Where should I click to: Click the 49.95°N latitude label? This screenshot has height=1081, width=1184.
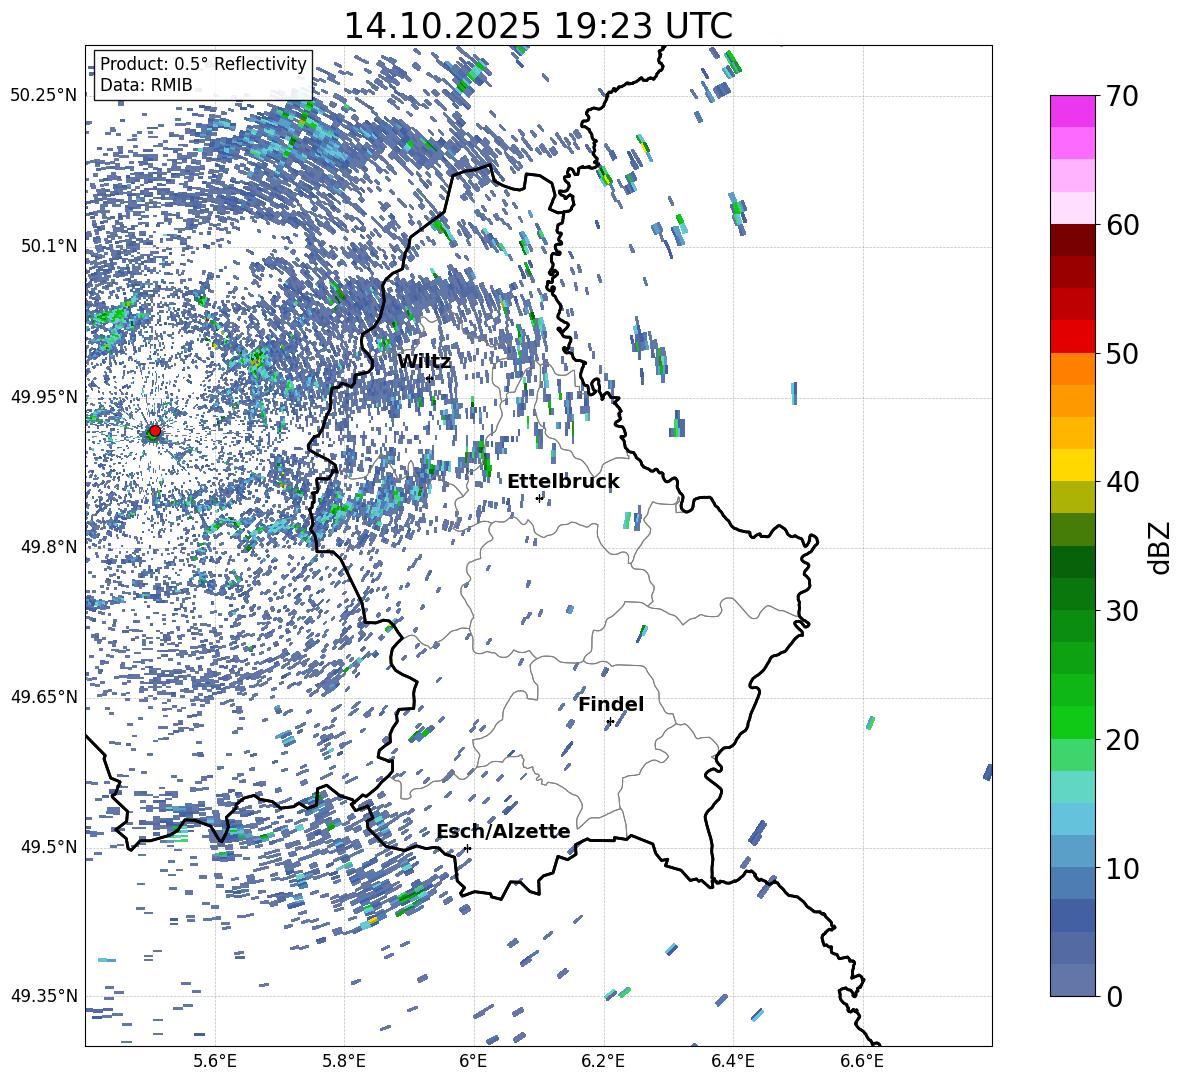point(44,396)
